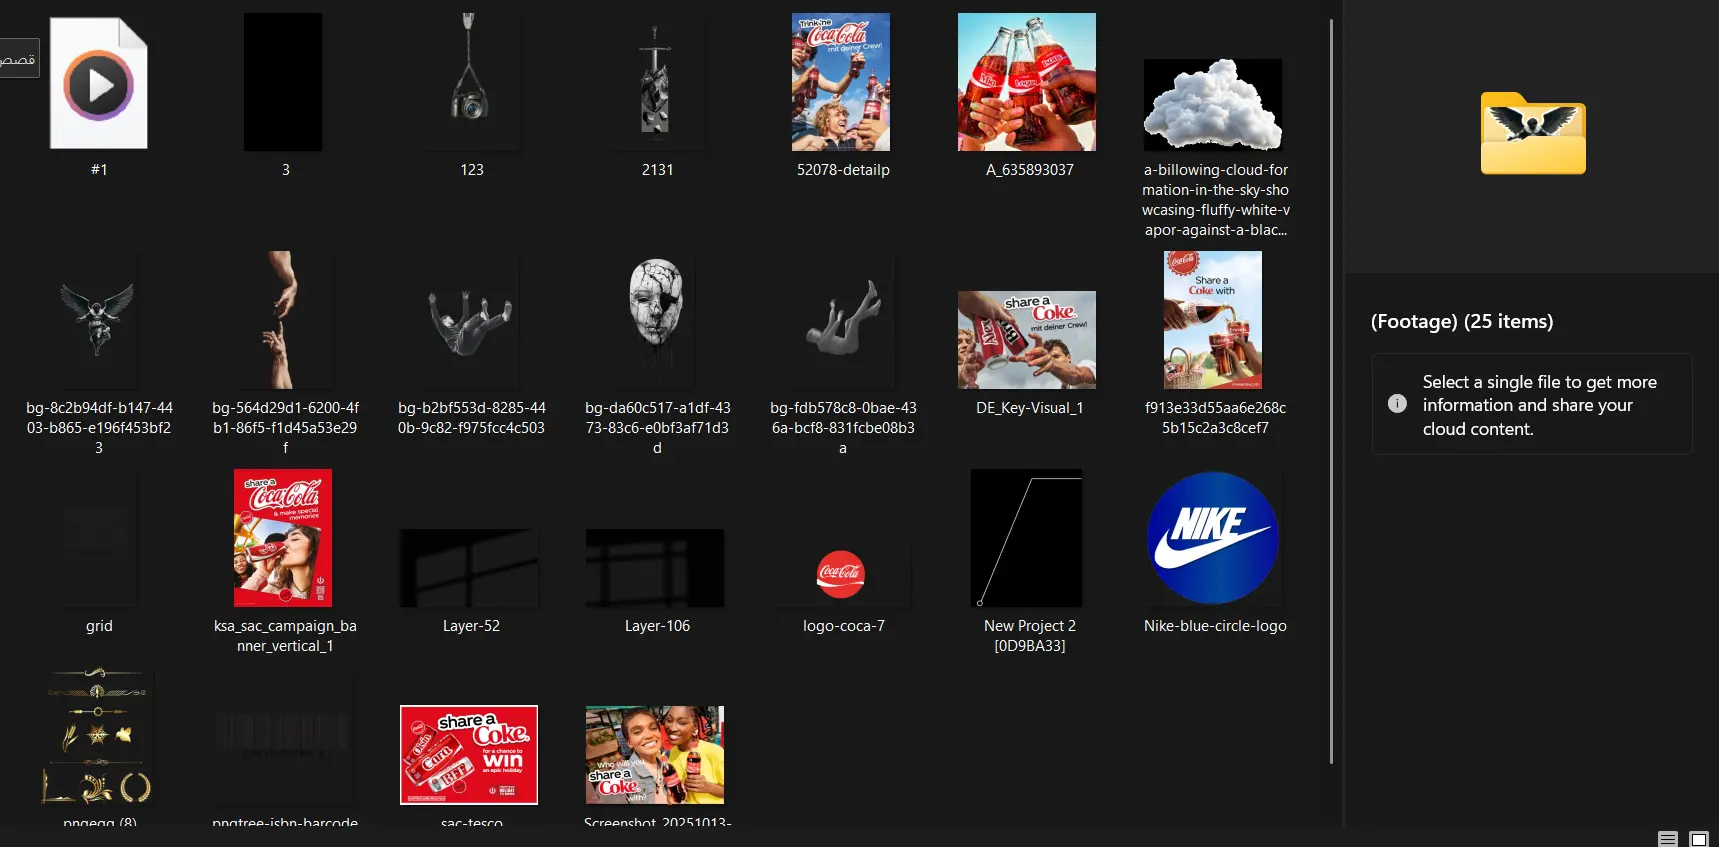Select the #1 video file icon
This screenshot has height=847, width=1719.
pyautogui.click(x=98, y=84)
